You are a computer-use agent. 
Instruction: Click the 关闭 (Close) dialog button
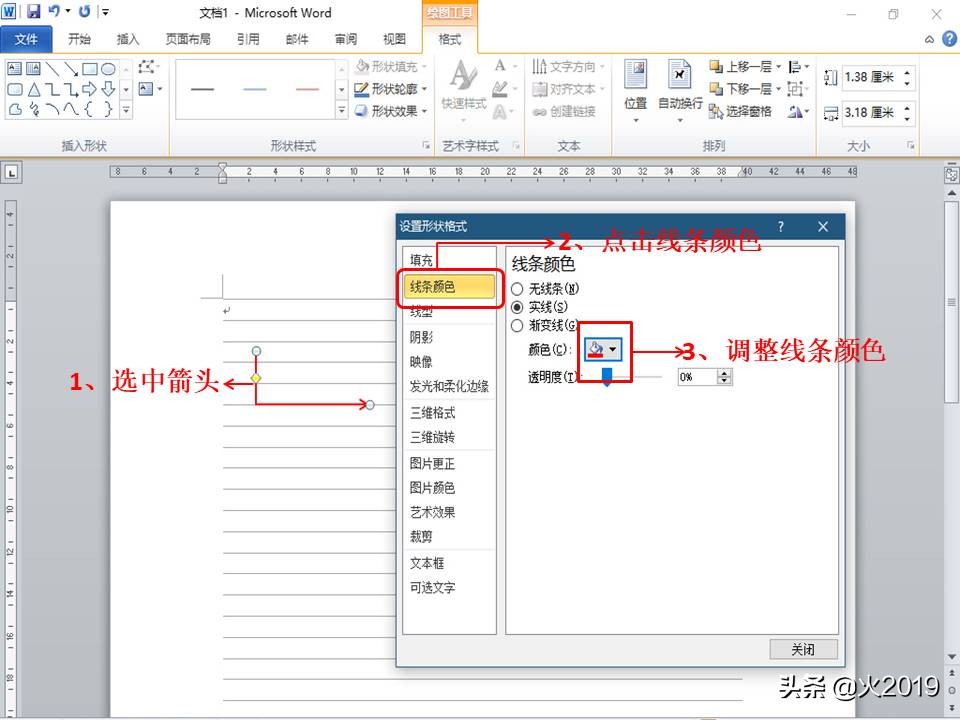click(x=804, y=649)
